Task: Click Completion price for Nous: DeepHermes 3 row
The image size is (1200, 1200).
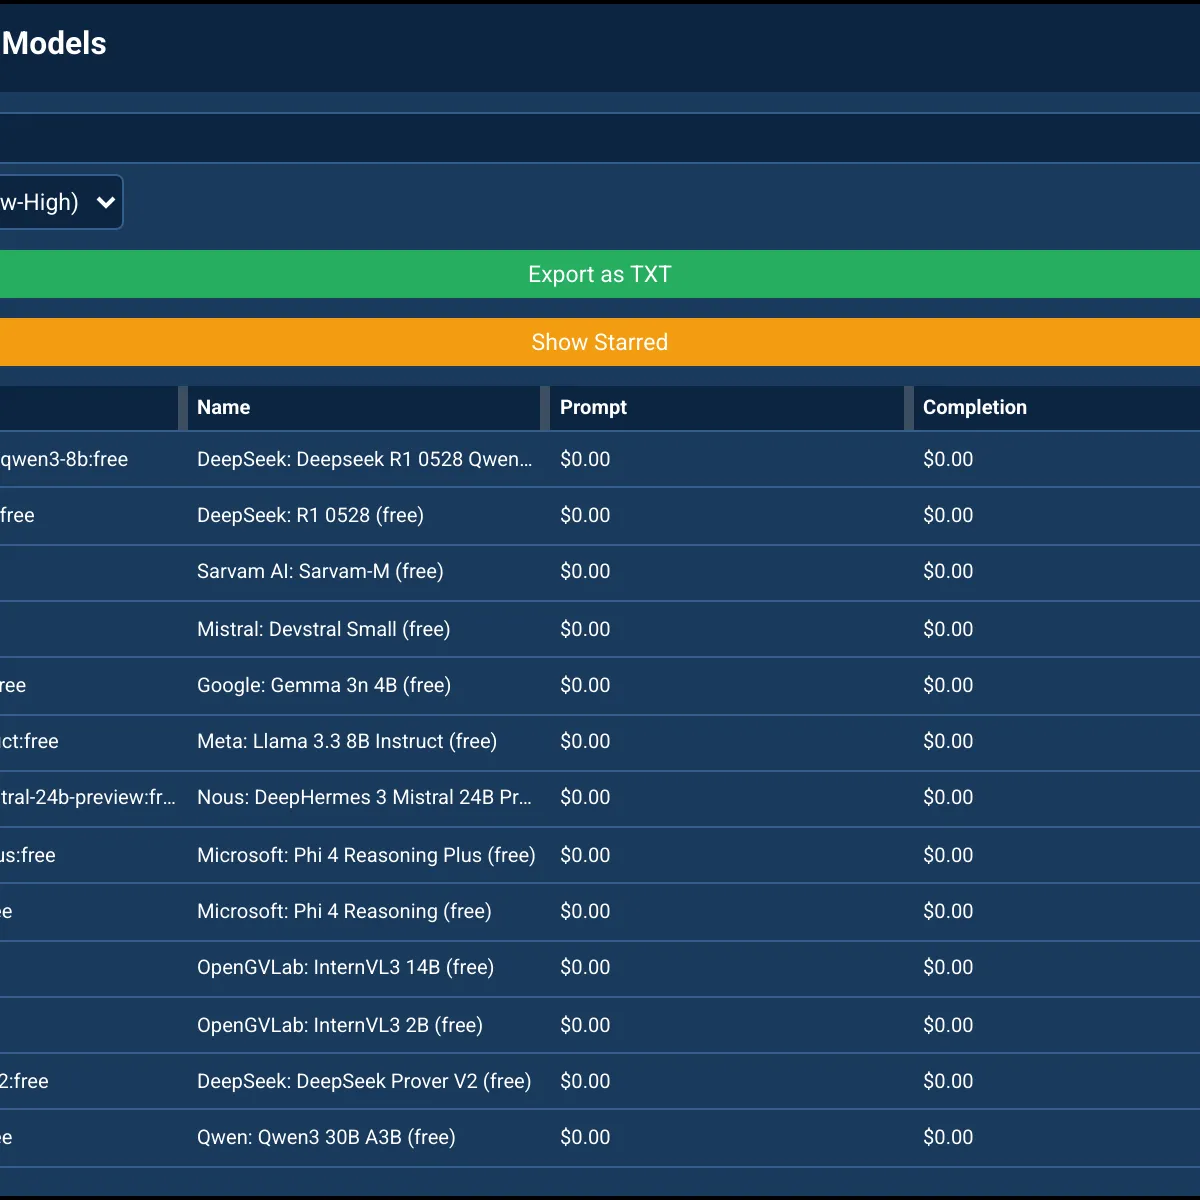Action: (x=948, y=797)
